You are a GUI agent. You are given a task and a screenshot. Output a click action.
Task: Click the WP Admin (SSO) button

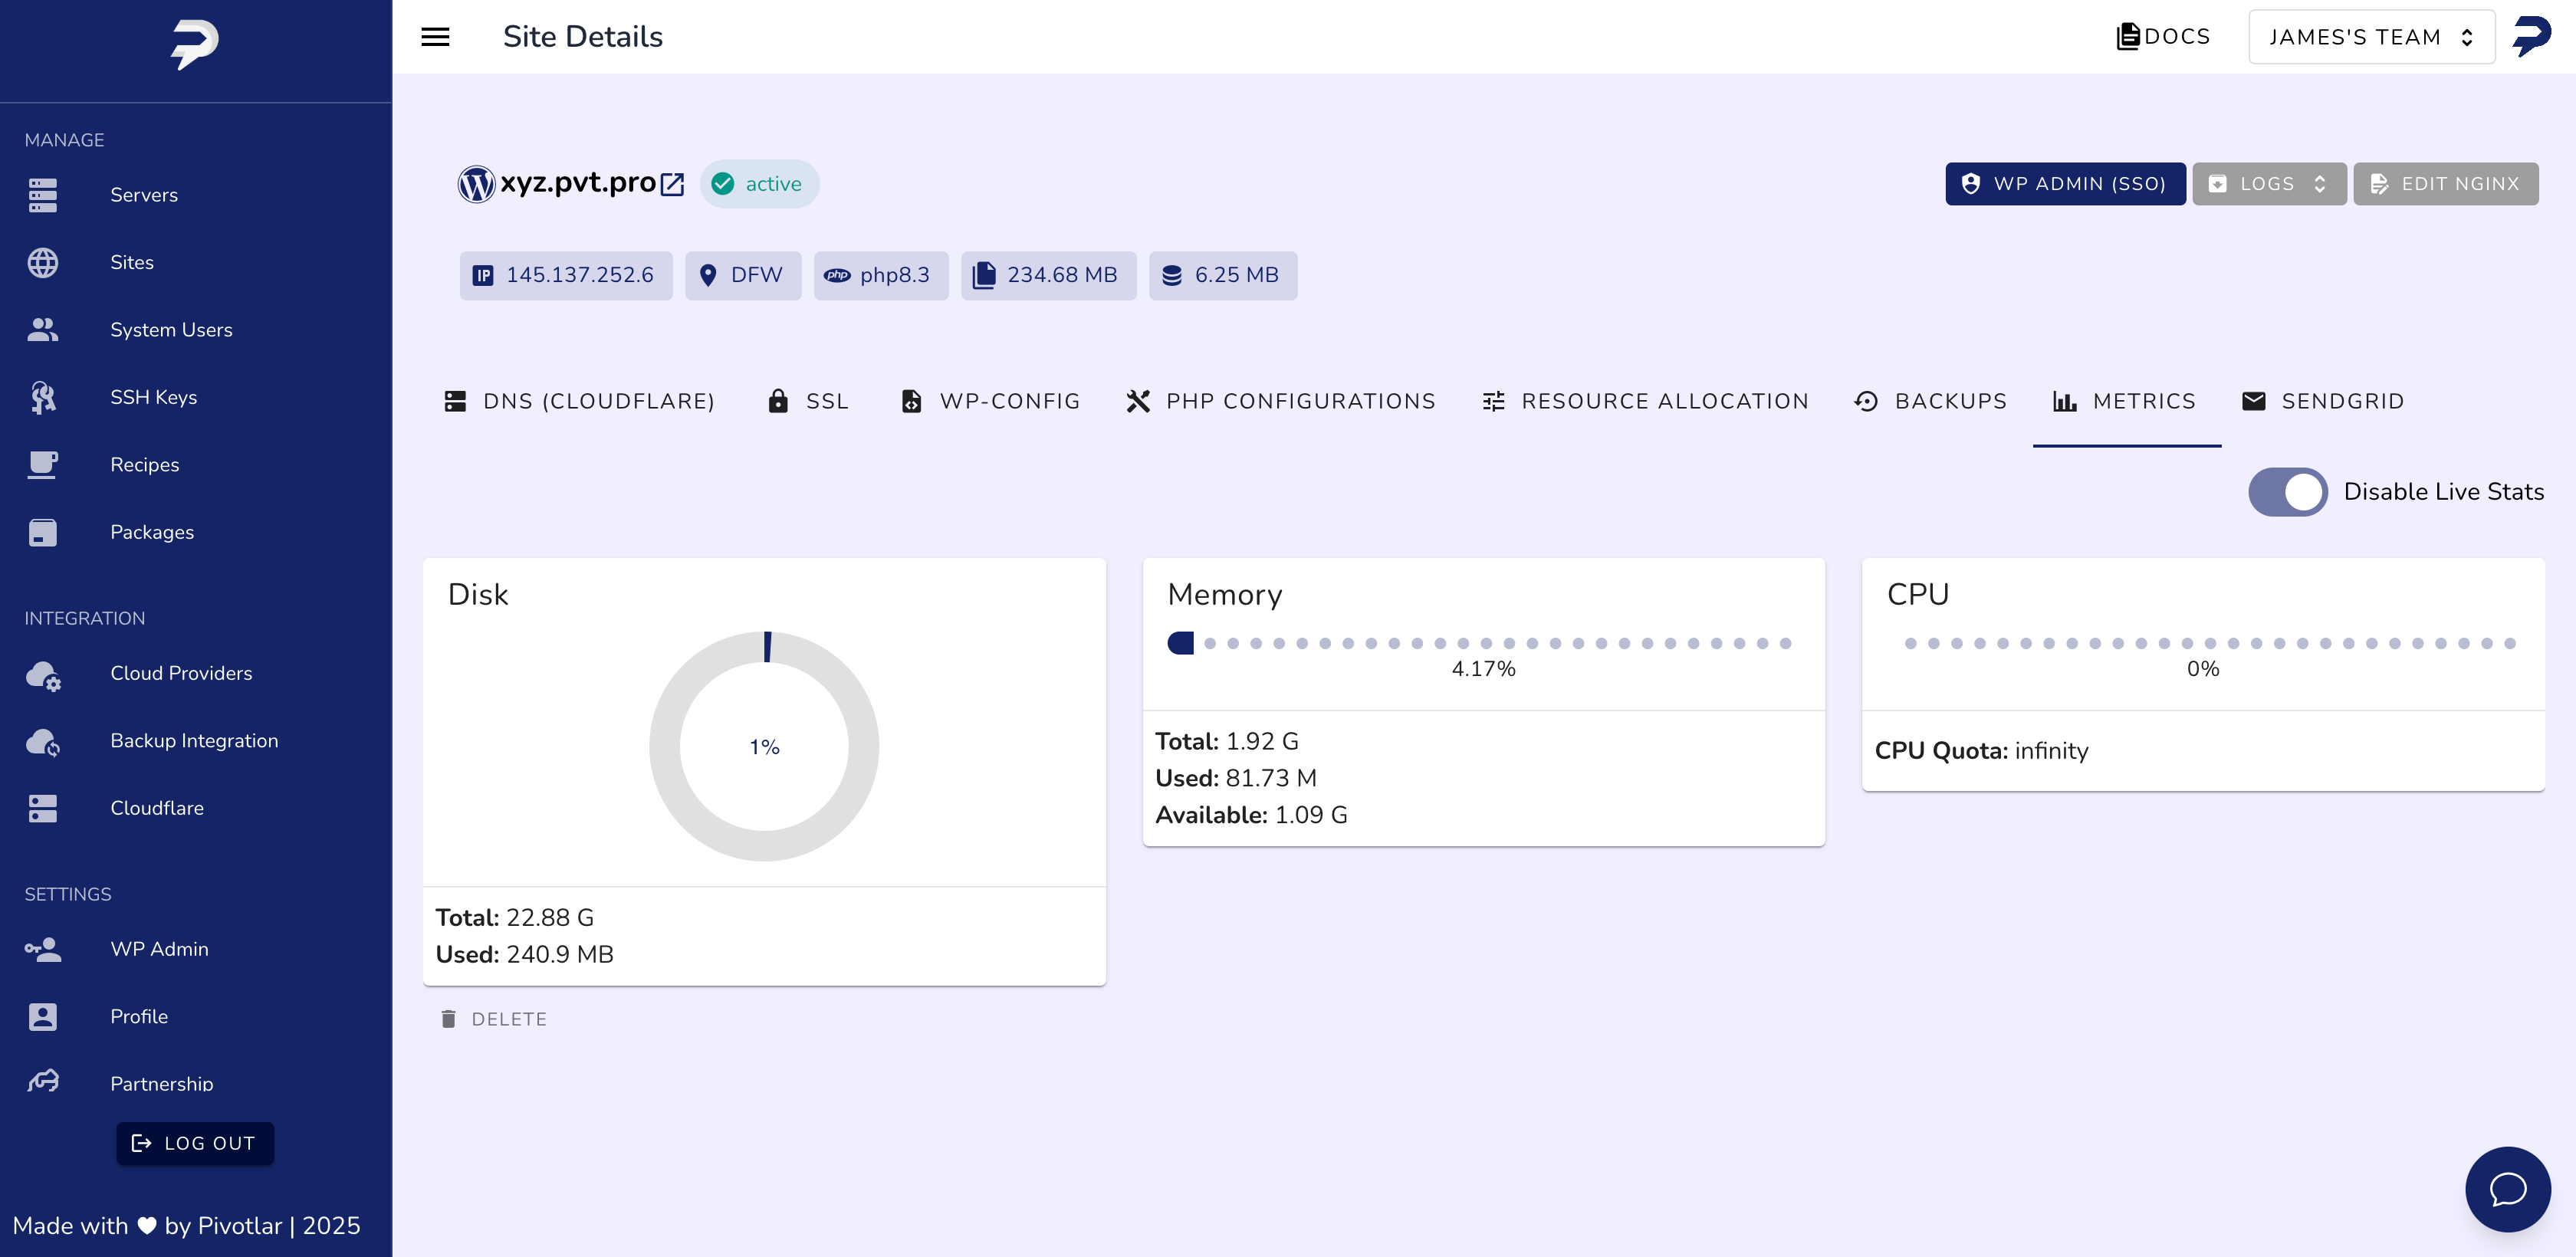[x=2064, y=184]
